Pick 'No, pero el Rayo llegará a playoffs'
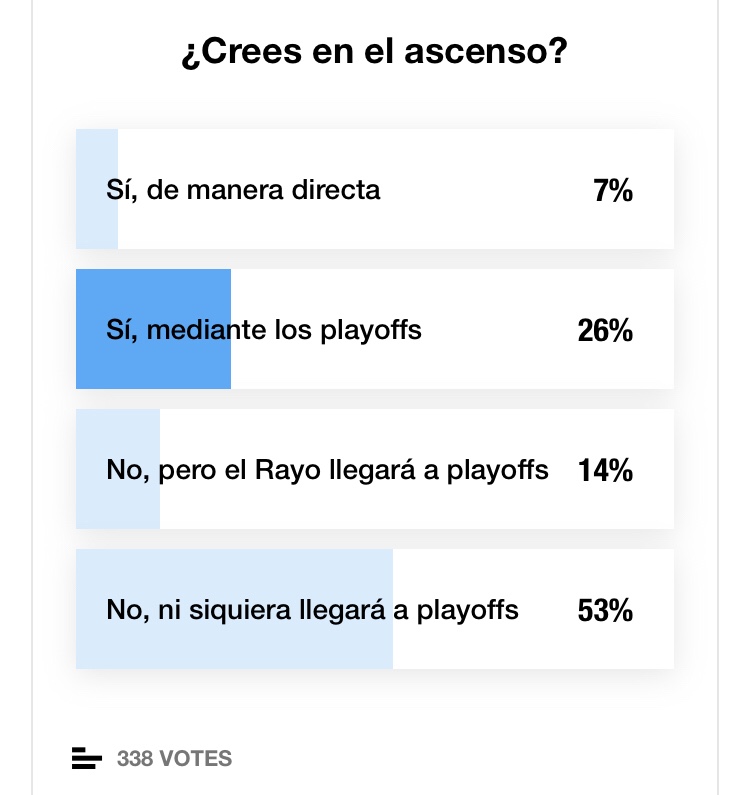The height and width of the screenshot is (795, 750). coord(327,469)
